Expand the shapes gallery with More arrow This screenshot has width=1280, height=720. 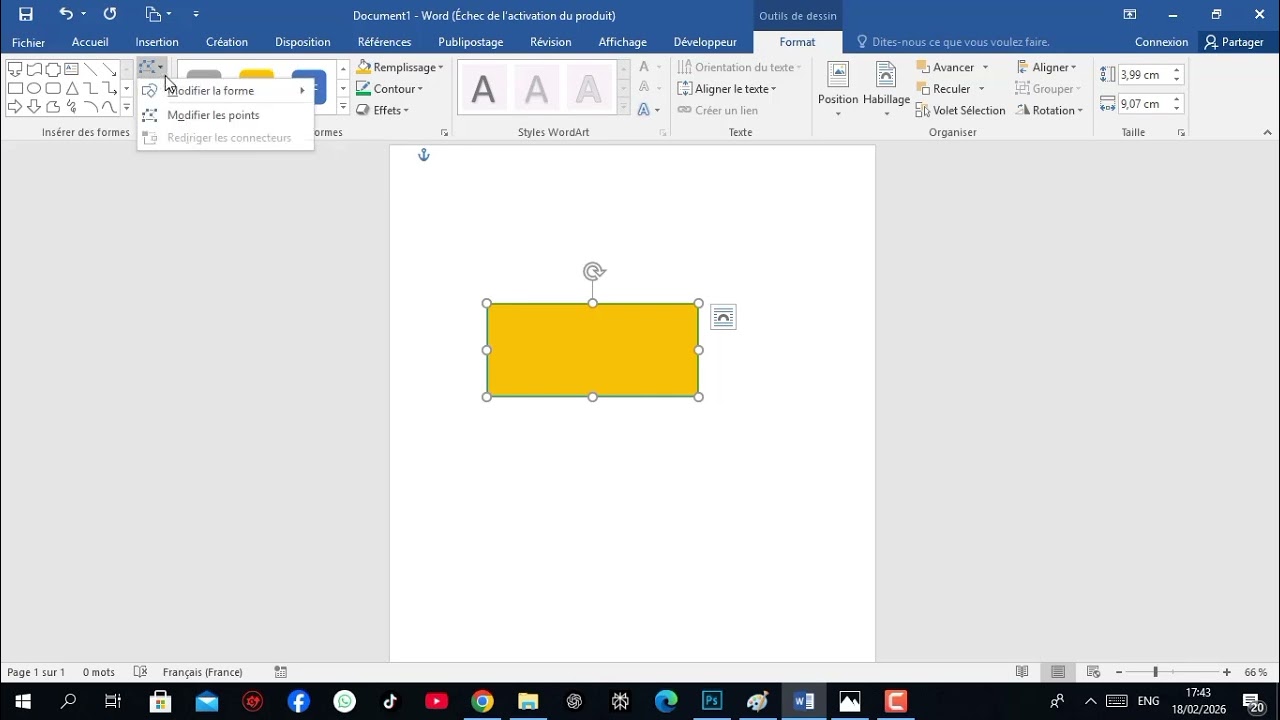pyautogui.click(x=126, y=107)
